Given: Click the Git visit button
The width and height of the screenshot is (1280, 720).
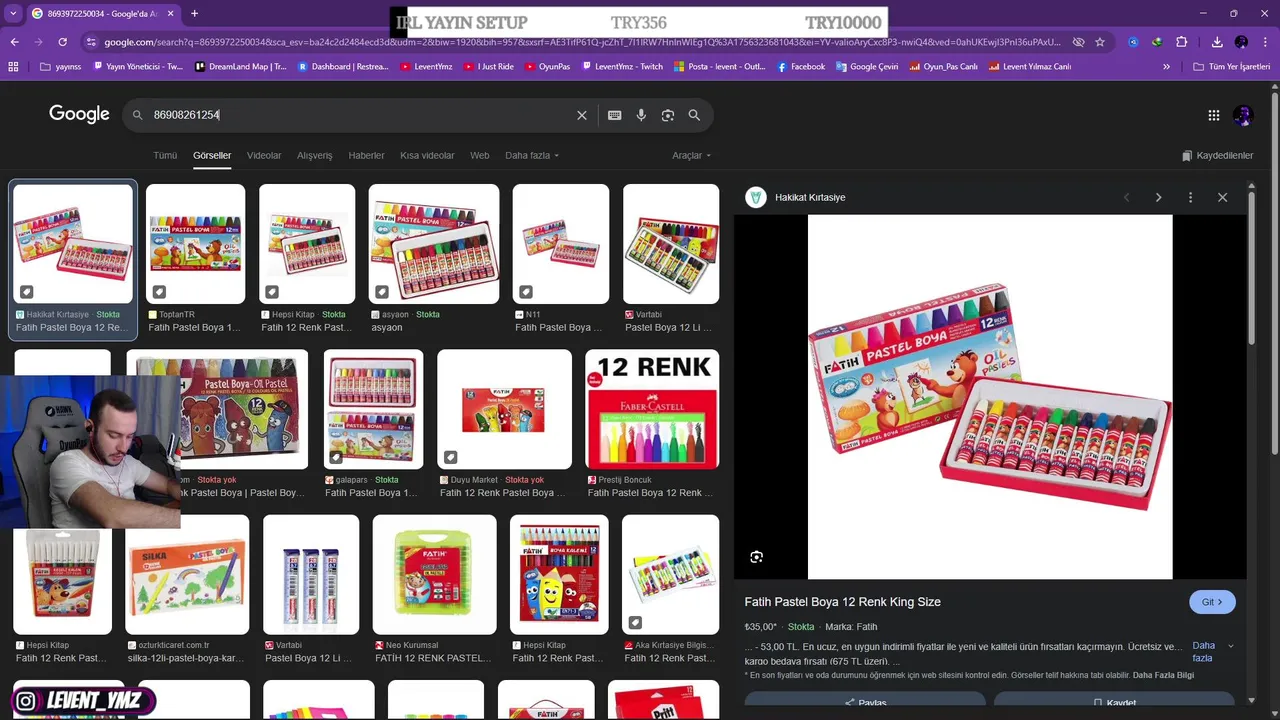Looking at the screenshot, I should pyautogui.click(x=1212, y=602).
